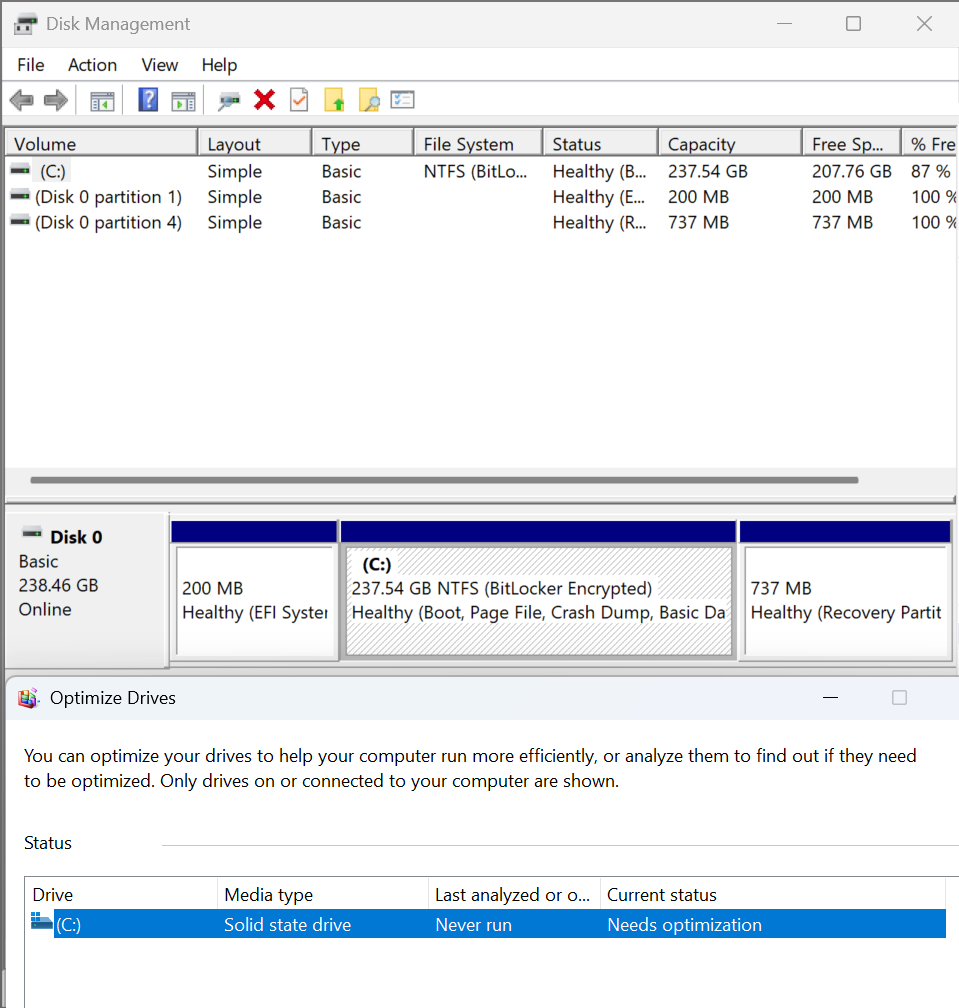Click the Disk Management title bar app icon
This screenshot has height=1008, width=959.
[x=26, y=24]
